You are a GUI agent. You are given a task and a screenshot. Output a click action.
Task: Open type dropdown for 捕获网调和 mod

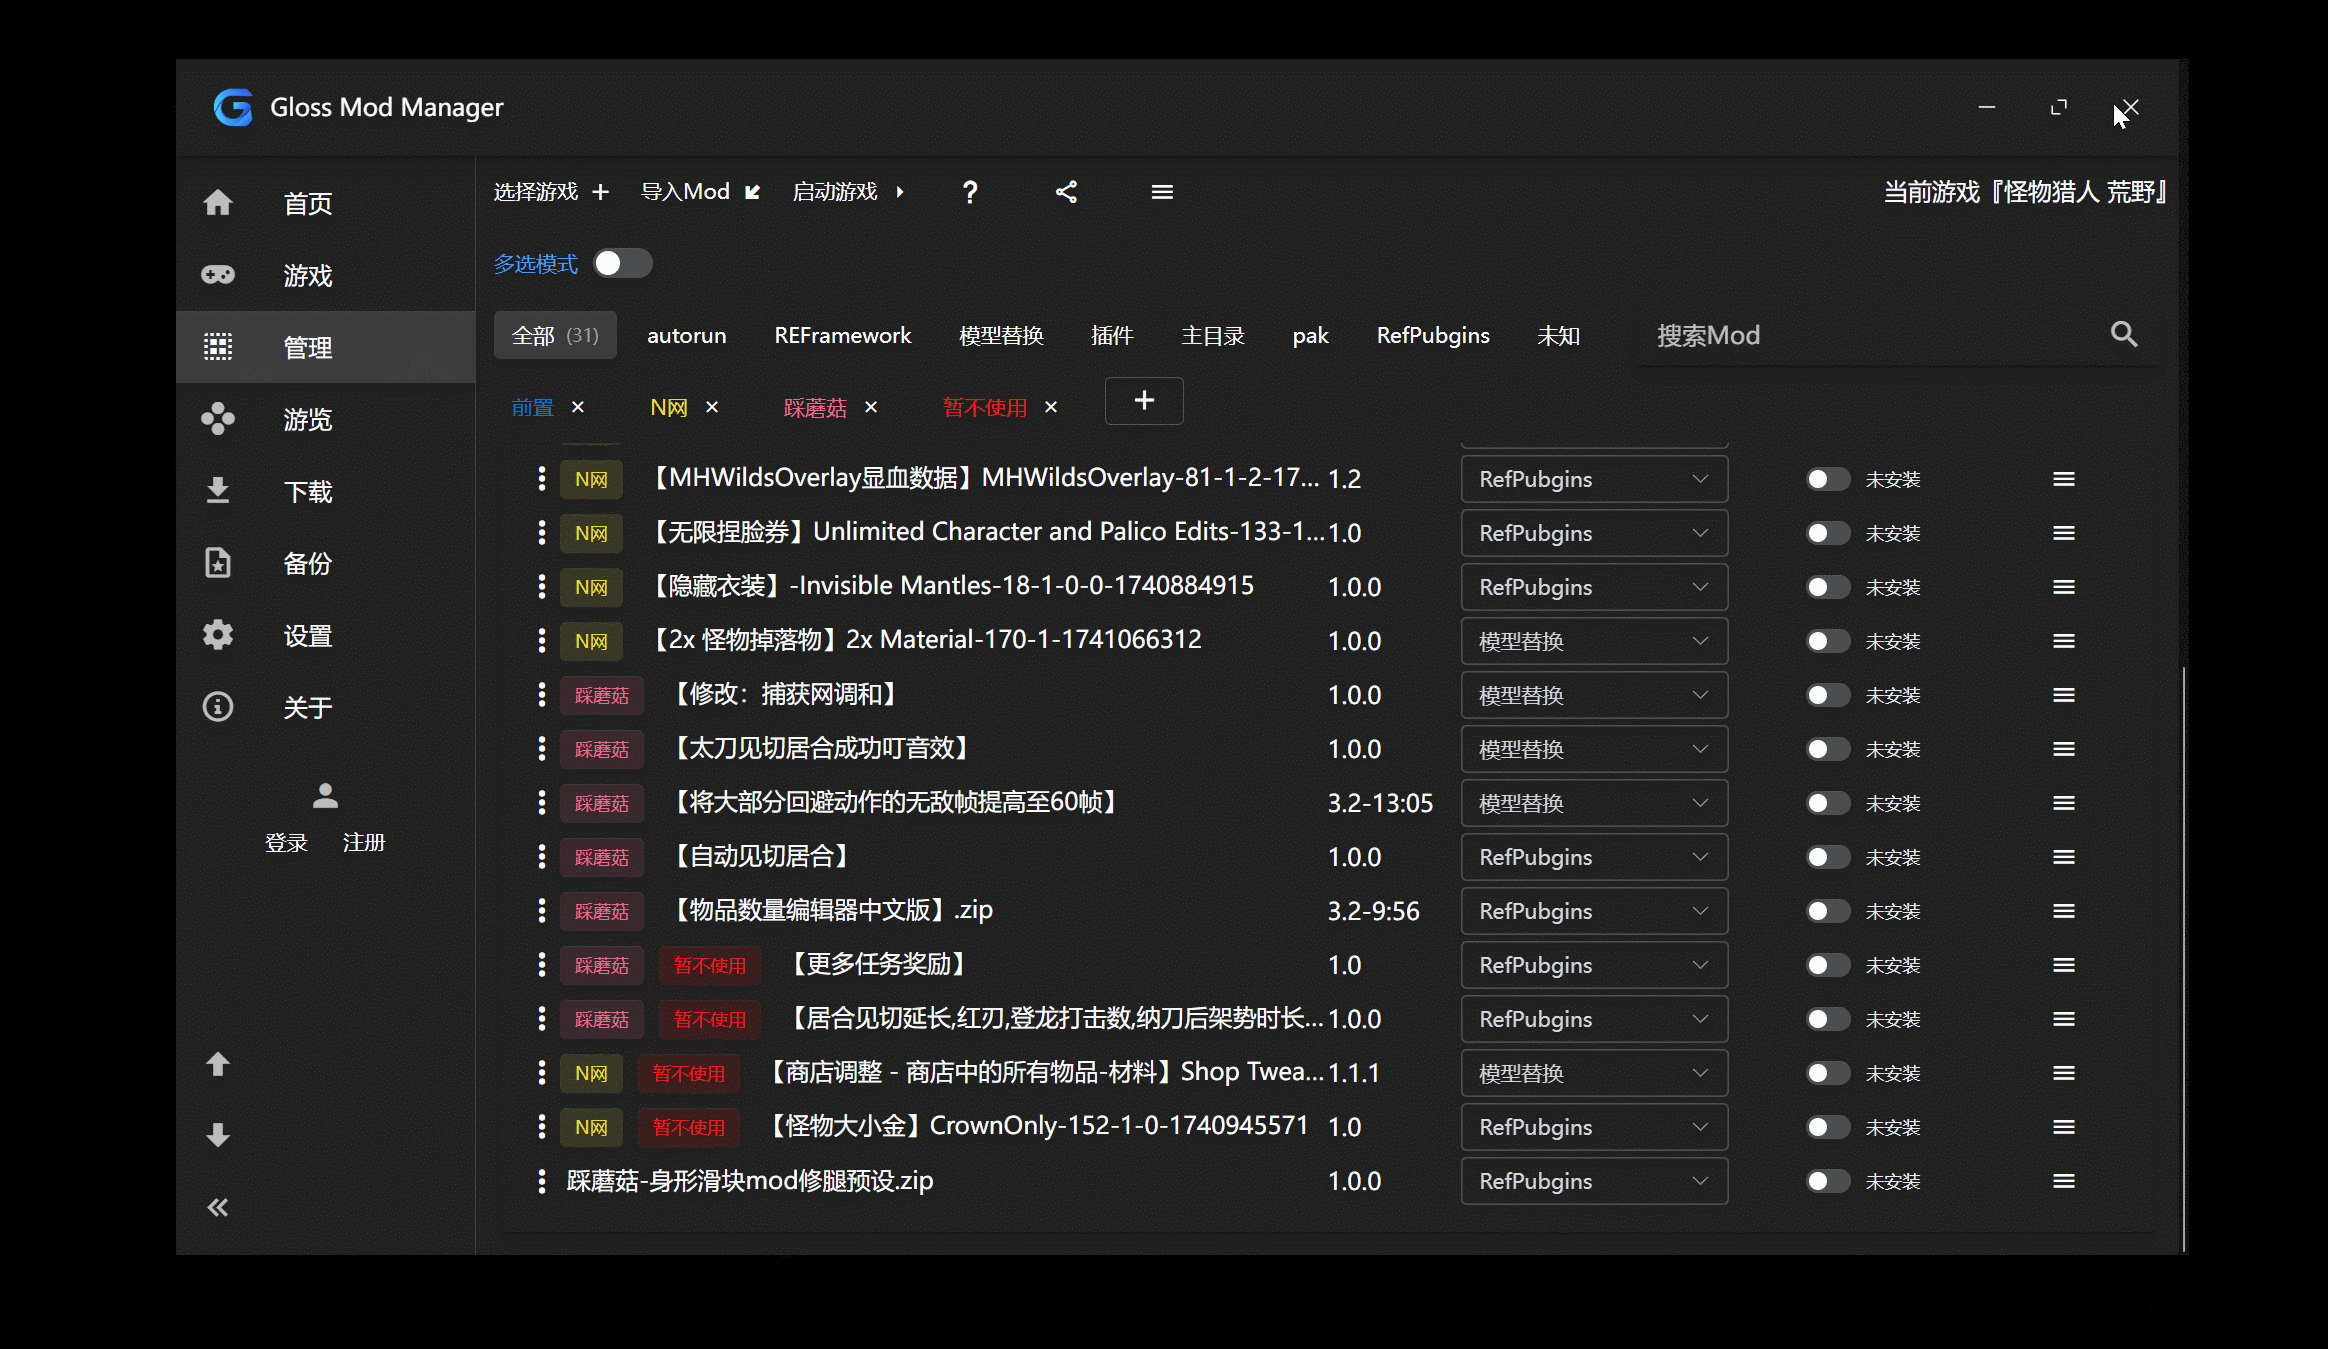coord(1594,695)
